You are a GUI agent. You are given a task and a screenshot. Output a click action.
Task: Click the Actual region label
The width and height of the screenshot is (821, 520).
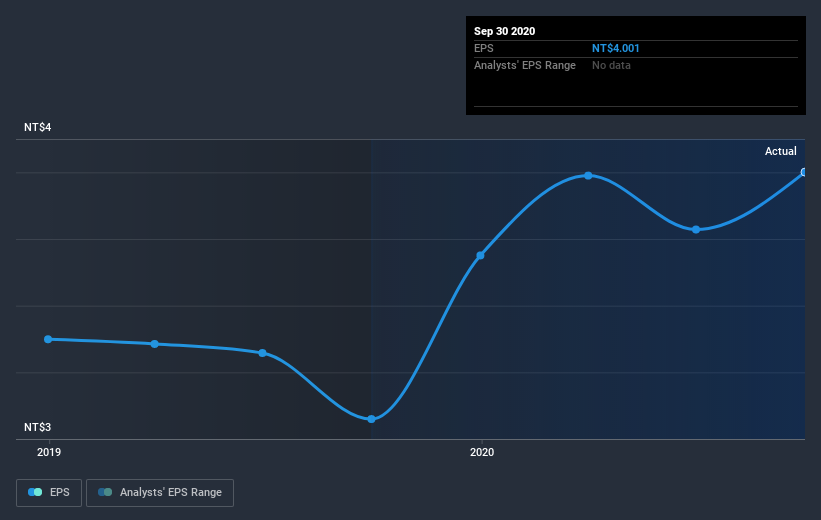click(781, 151)
